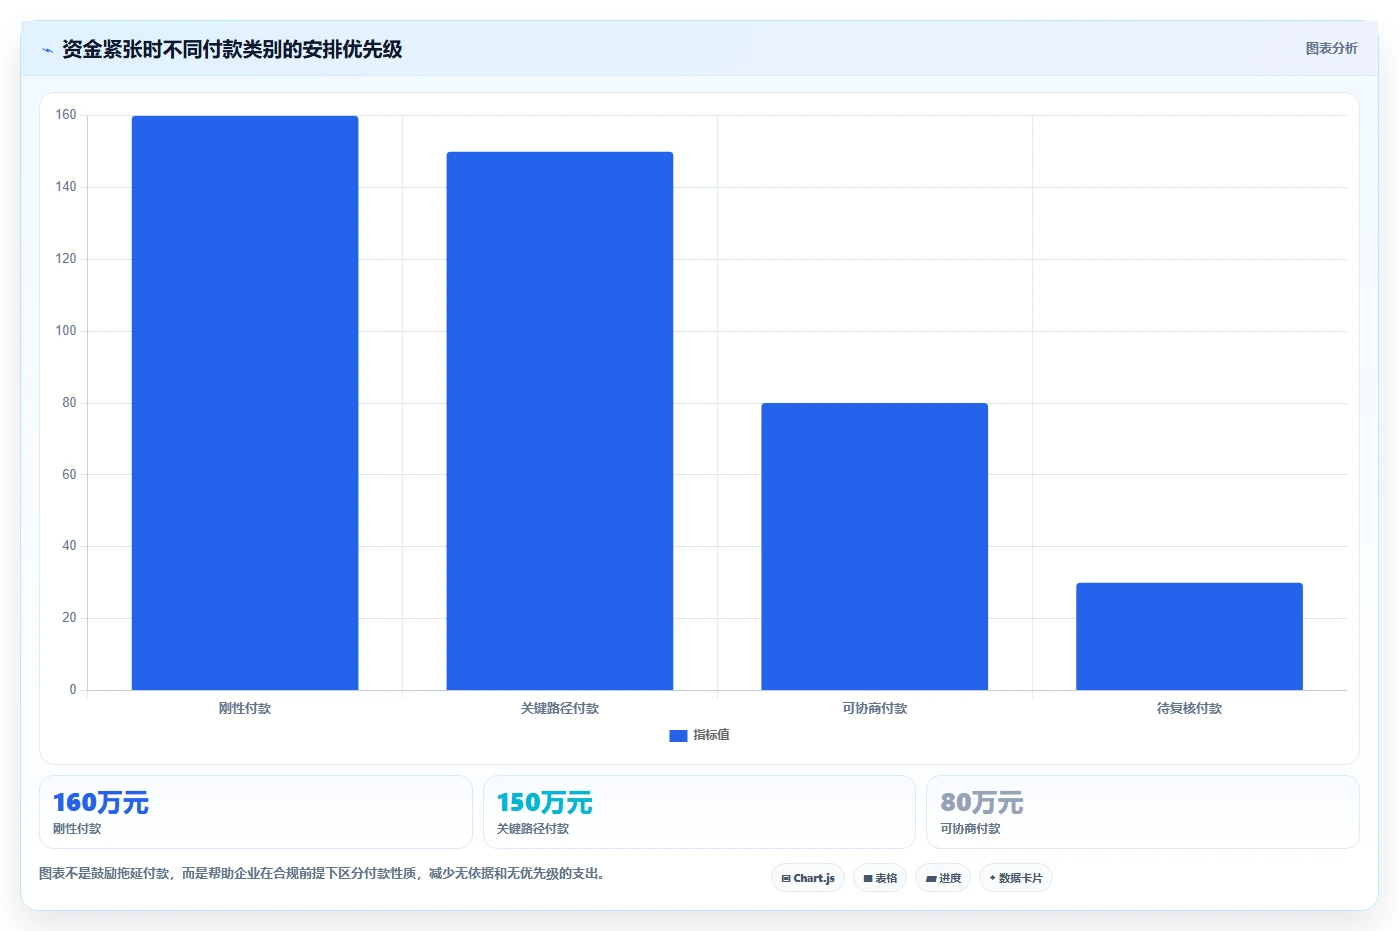Open the 150万元 关键路径付款 data card
1399x931 pixels.
click(699, 812)
